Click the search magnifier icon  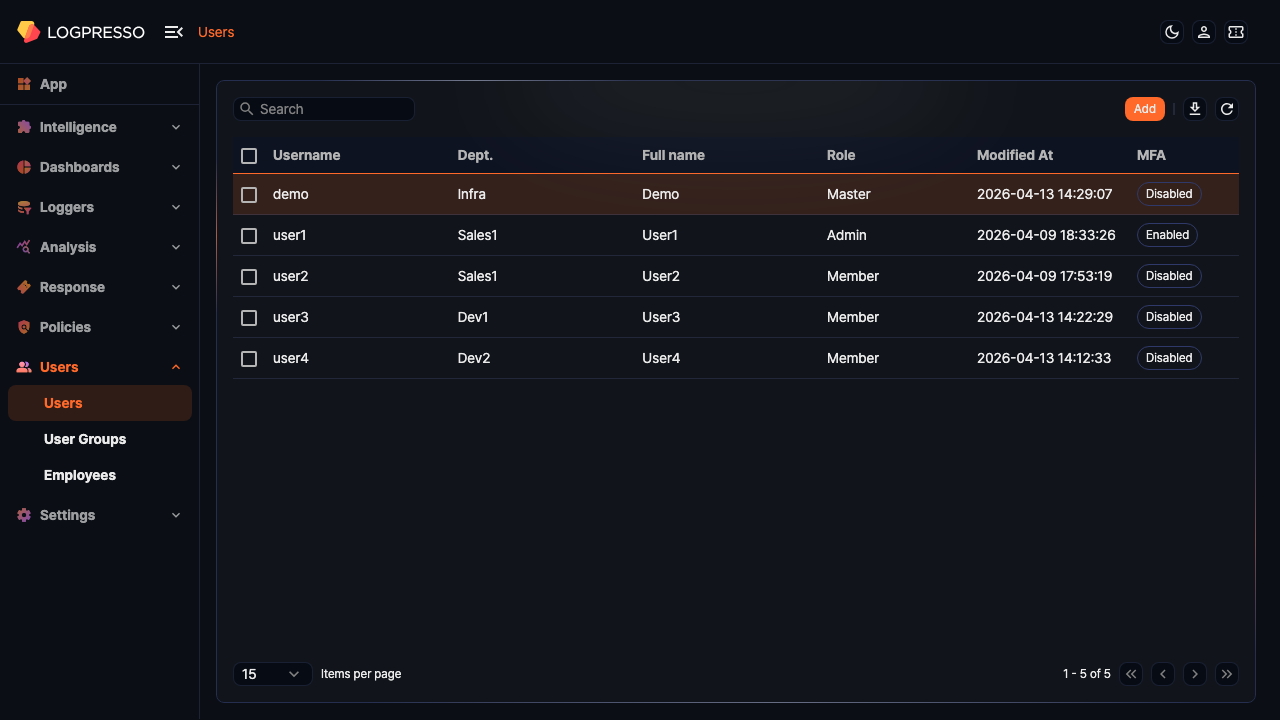point(247,108)
